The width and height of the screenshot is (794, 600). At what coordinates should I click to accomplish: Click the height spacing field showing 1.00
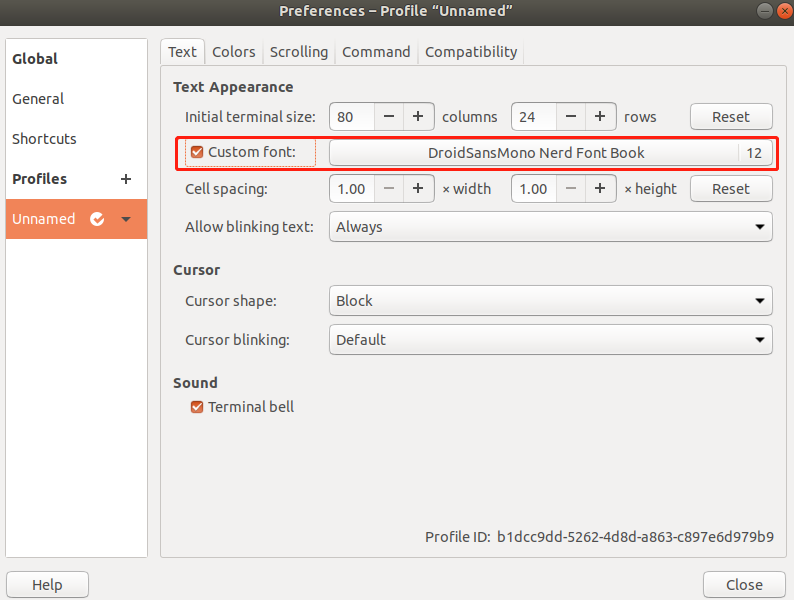[x=534, y=189]
